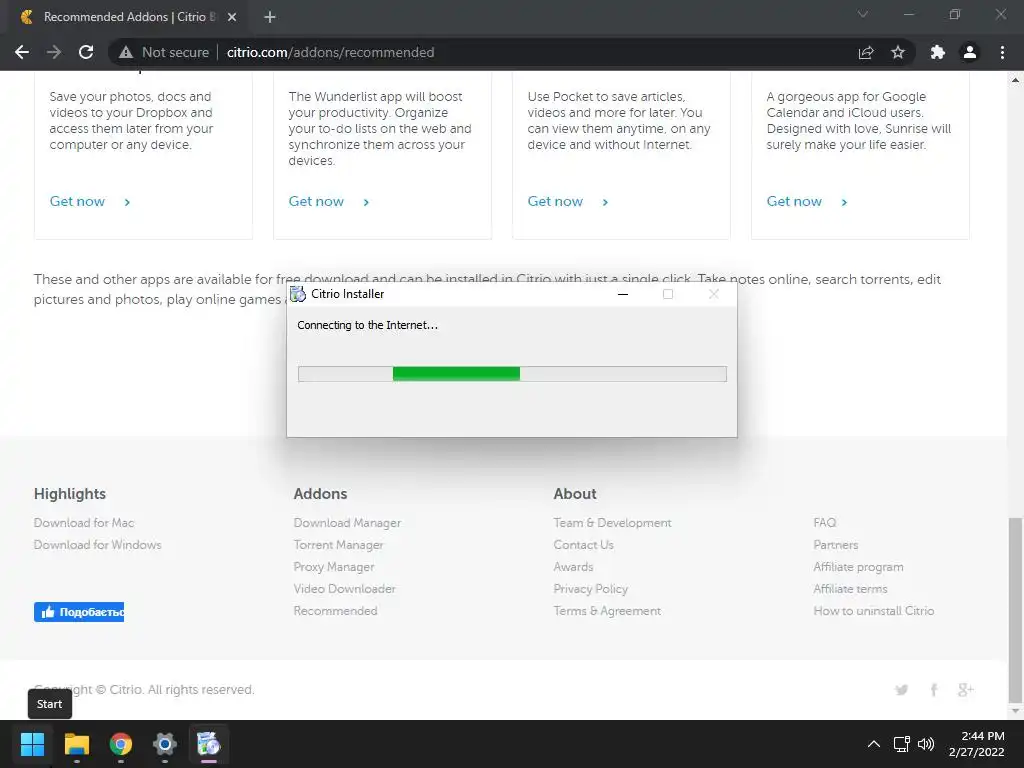Open the tab search chevron in title bar
1024x768 pixels.
pos(863,14)
